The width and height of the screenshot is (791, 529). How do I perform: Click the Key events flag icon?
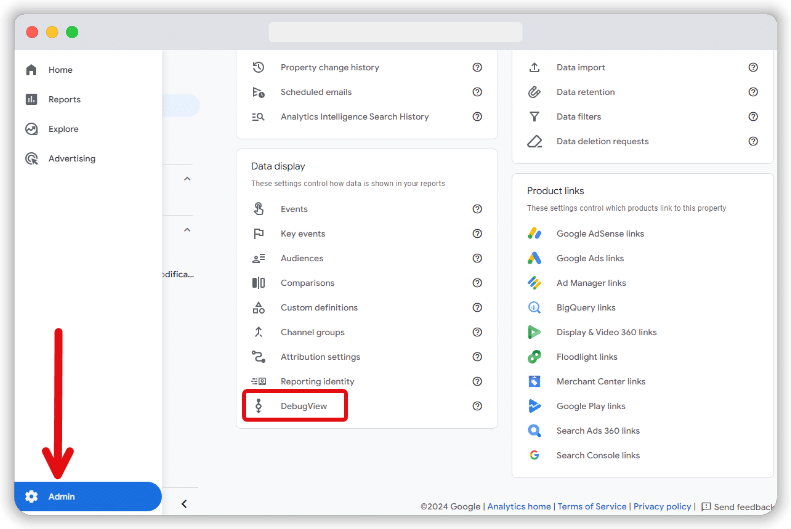[258, 233]
